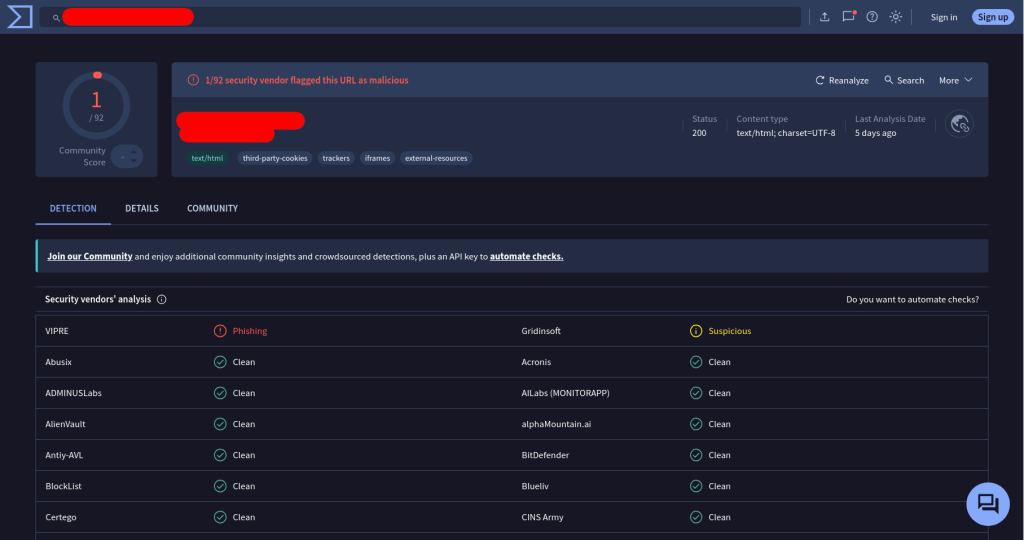Open the notifications chat icon

coord(848,16)
